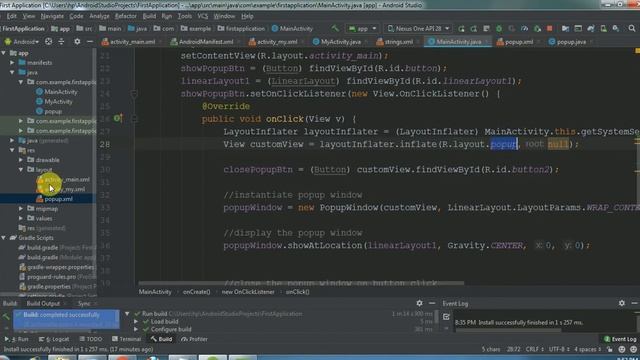Click Project panel locate target icon
The width and height of the screenshot is (640, 360).
(x=48, y=42)
